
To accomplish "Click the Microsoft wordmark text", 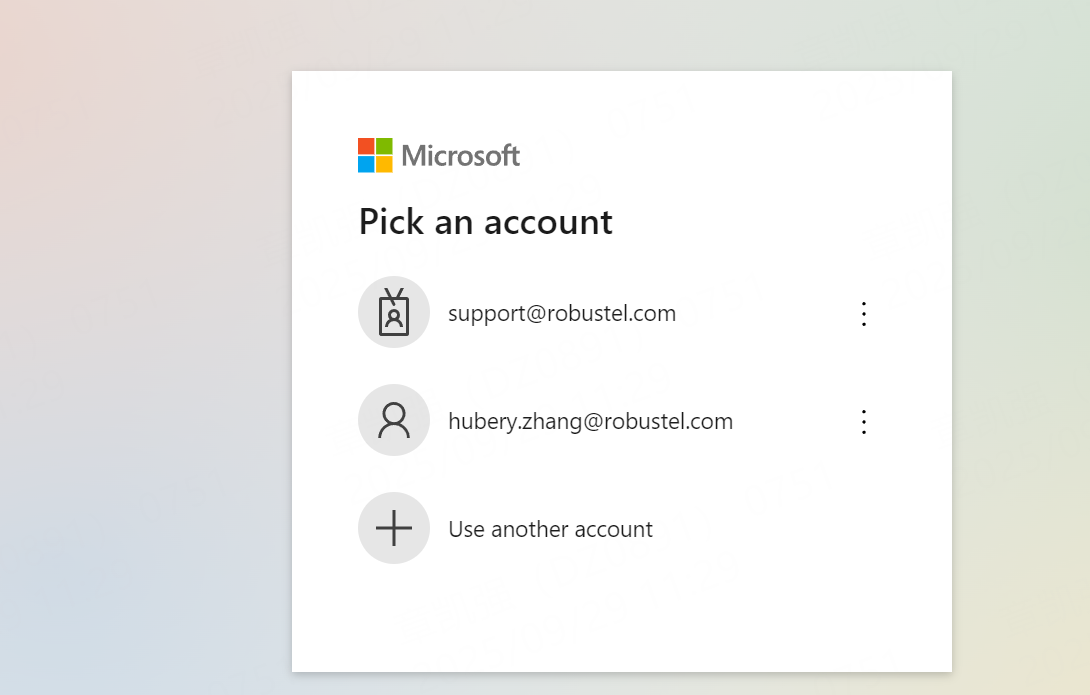I will (461, 156).
